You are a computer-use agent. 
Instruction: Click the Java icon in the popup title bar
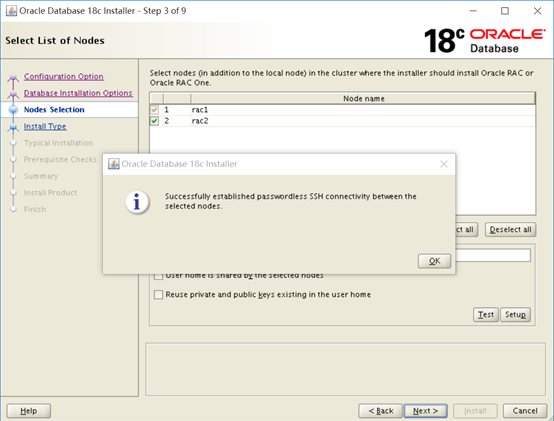tap(113, 164)
